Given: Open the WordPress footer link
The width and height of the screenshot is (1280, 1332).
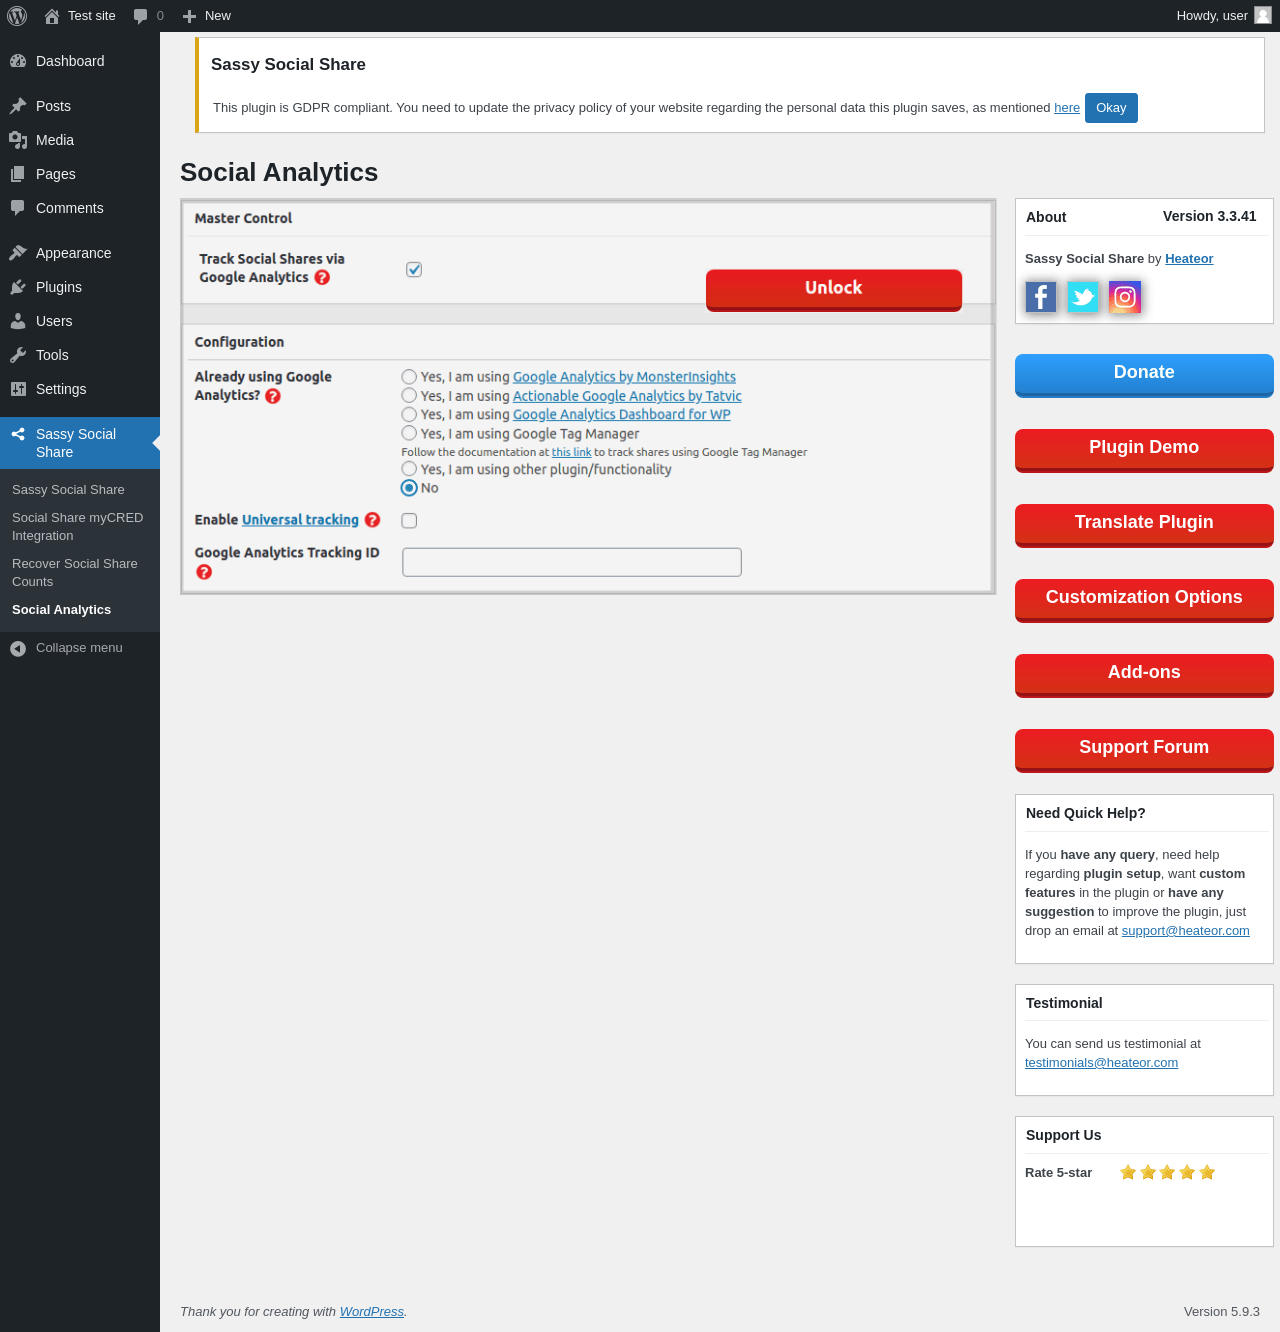Looking at the screenshot, I should [372, 1312].
